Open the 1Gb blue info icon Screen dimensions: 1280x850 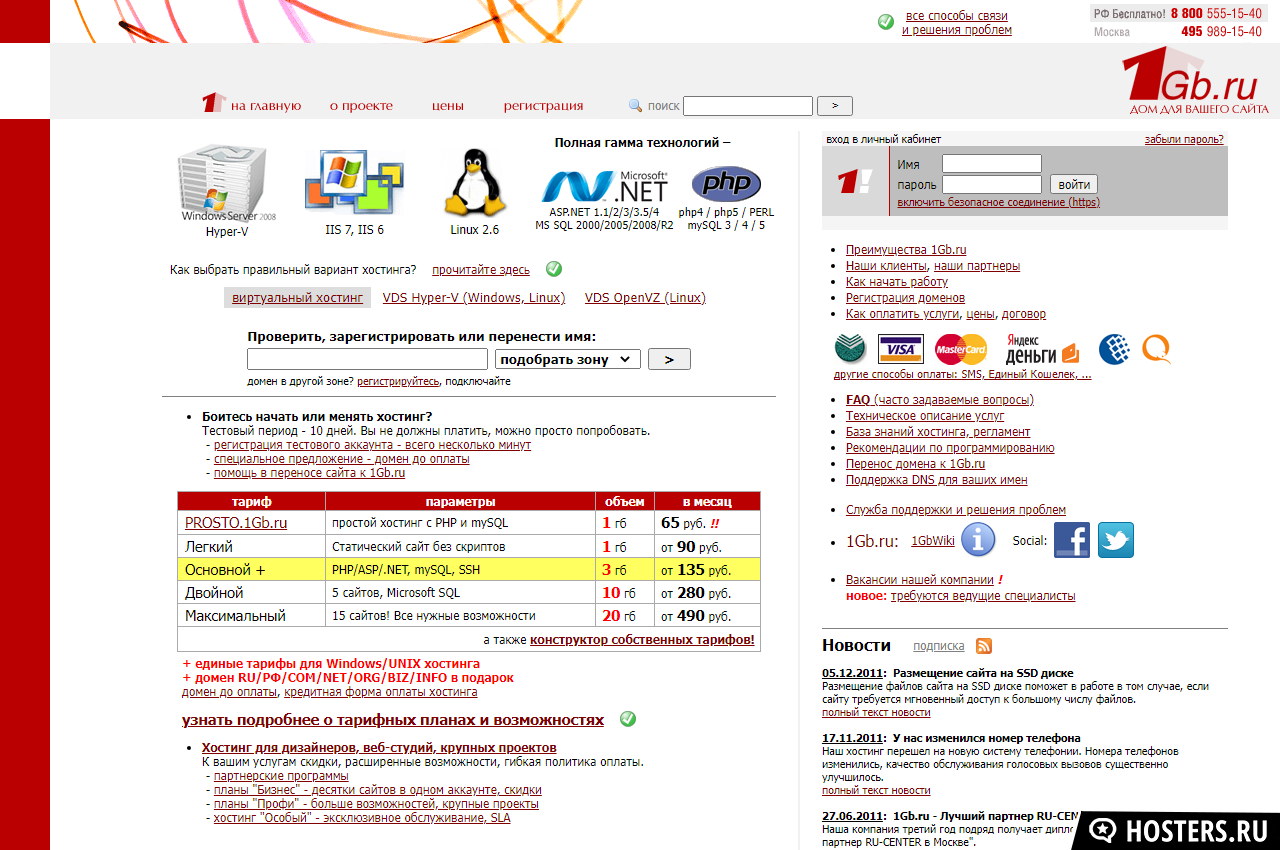(978, 539)
